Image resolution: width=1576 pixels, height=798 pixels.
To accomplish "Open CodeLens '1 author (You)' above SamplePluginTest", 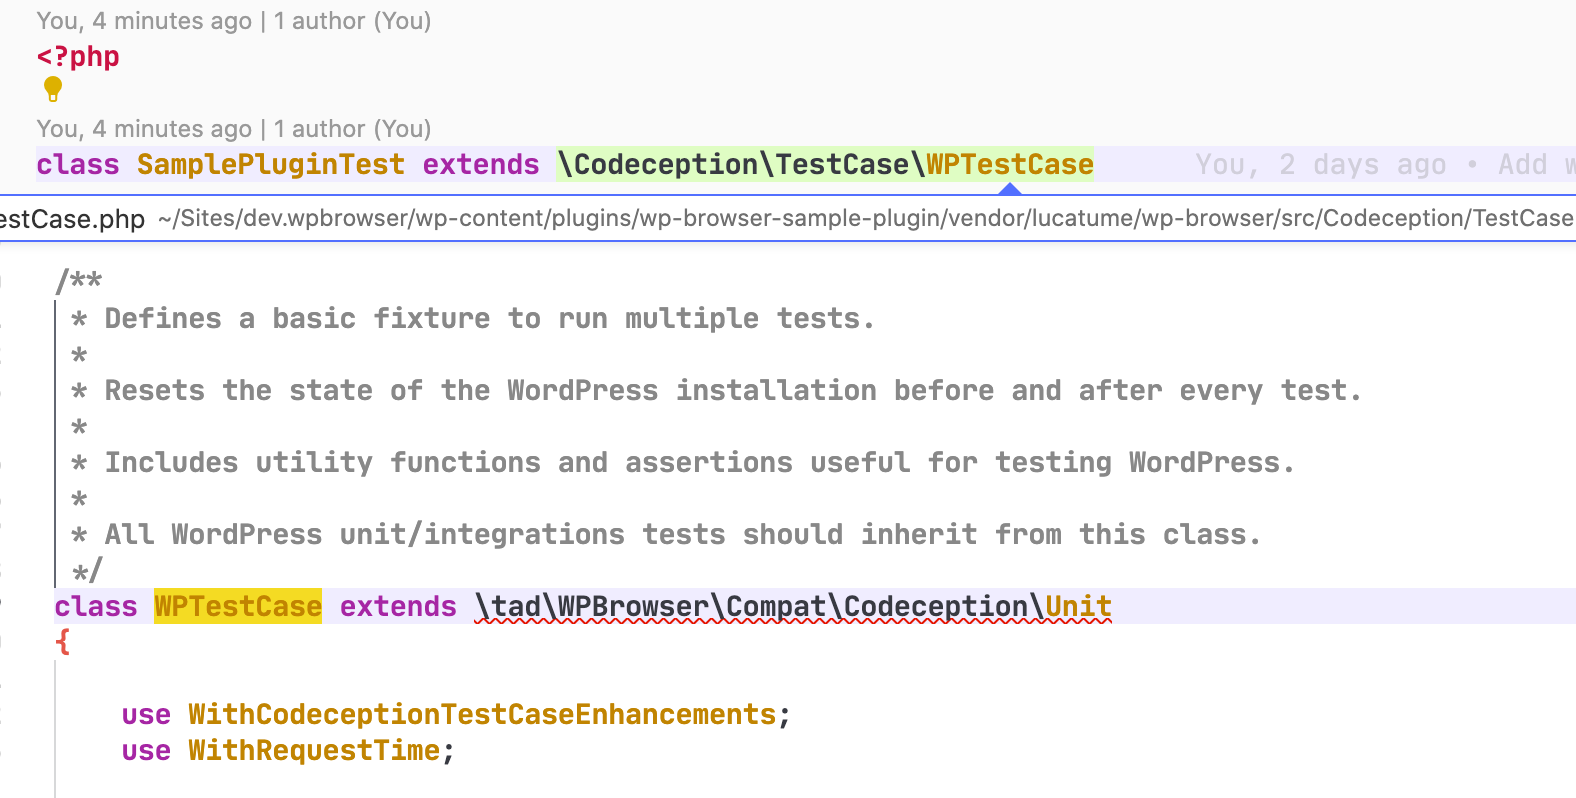I will point(351,128).
